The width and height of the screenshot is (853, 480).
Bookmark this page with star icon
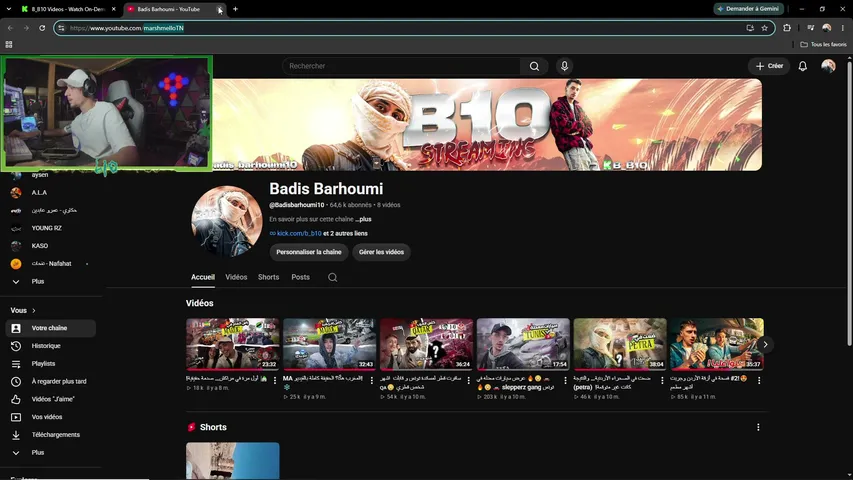pyautogui.click(x=764, y=28)
